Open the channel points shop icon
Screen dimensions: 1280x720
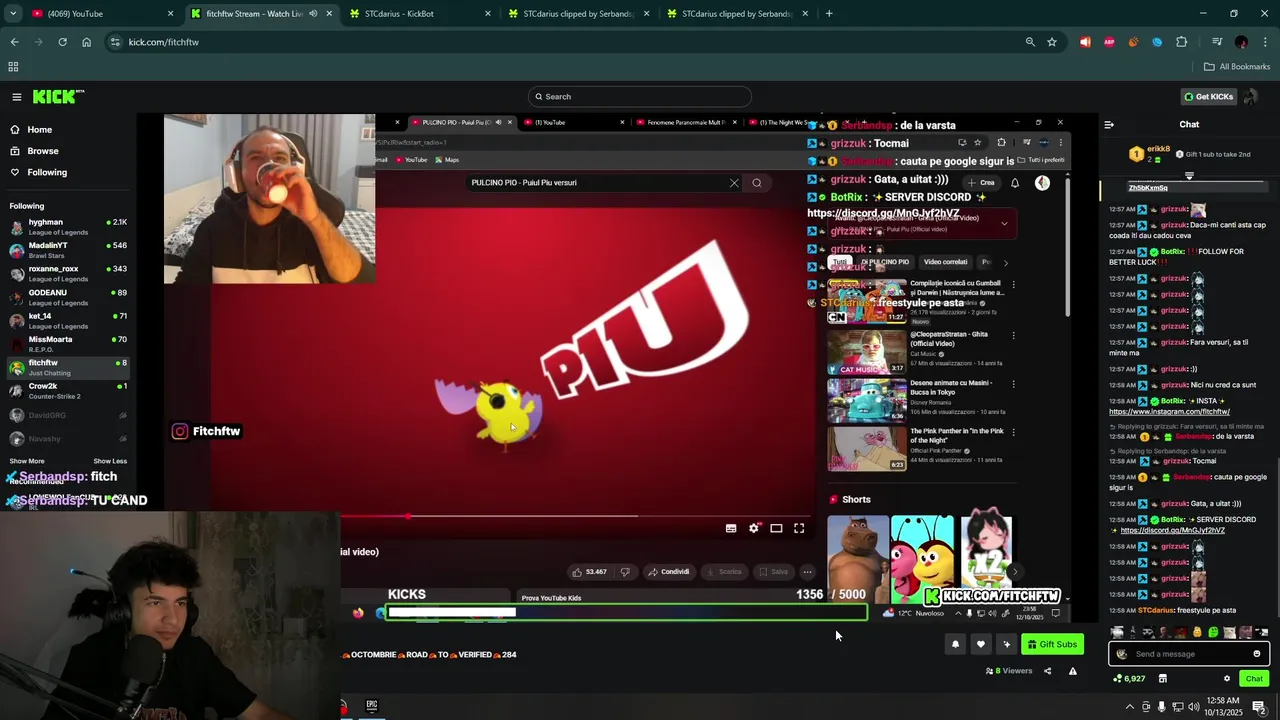1162,679
